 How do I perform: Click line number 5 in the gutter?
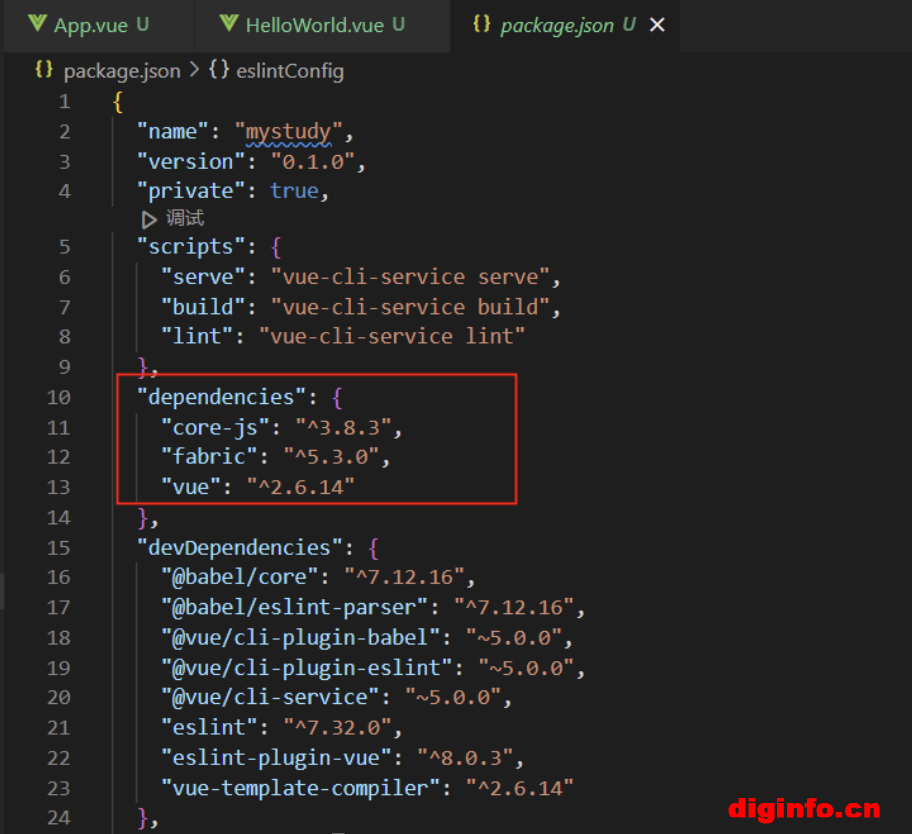coord(64,247)
